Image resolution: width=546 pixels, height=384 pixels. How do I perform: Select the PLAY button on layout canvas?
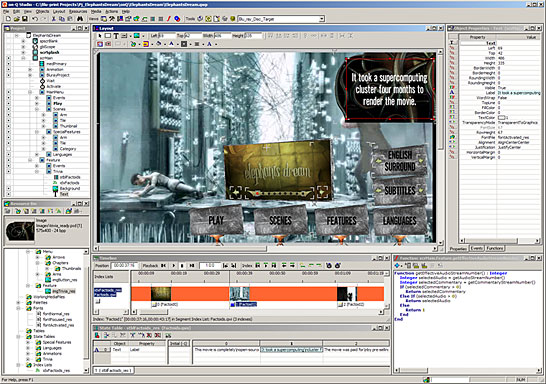(x=216, y=220)
